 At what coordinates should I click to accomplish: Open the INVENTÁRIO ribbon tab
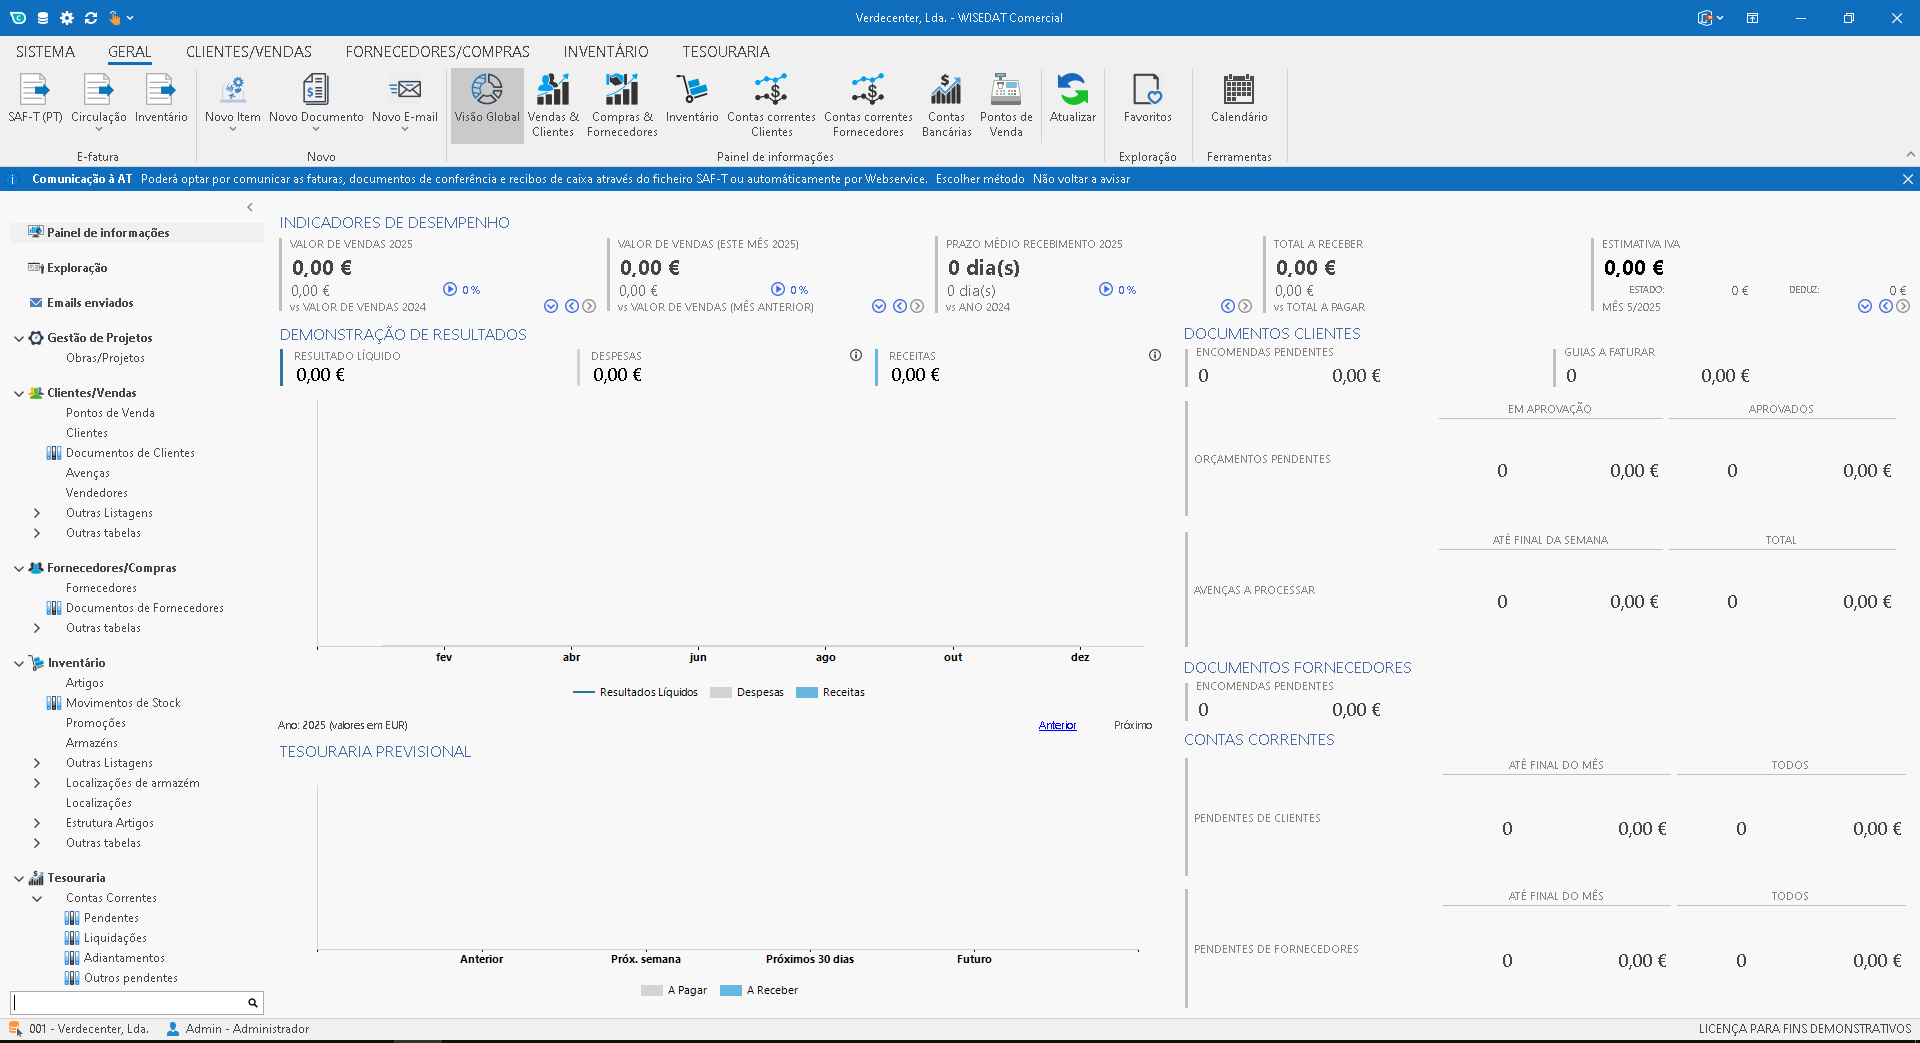[x=605, y=52]
